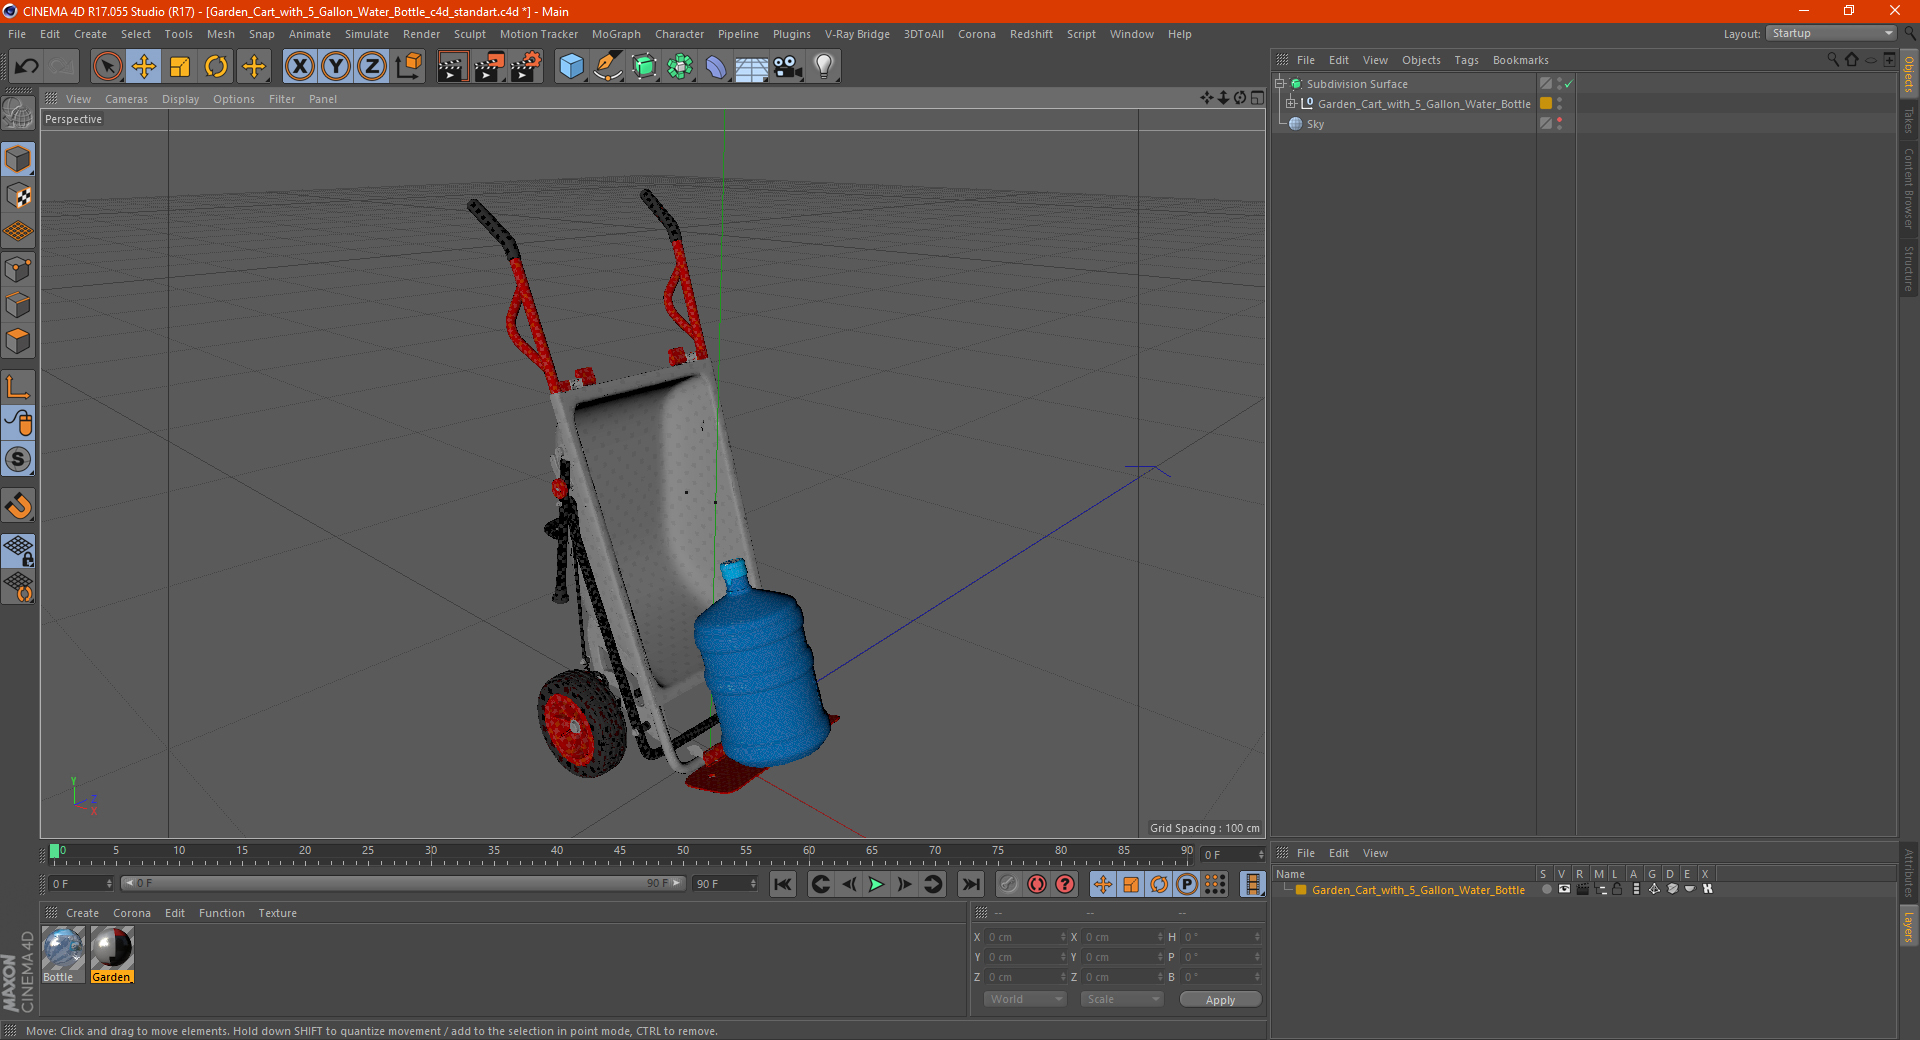Click the yellow layer color swatch
1920x1040 pixels.
pos(1546,104)
